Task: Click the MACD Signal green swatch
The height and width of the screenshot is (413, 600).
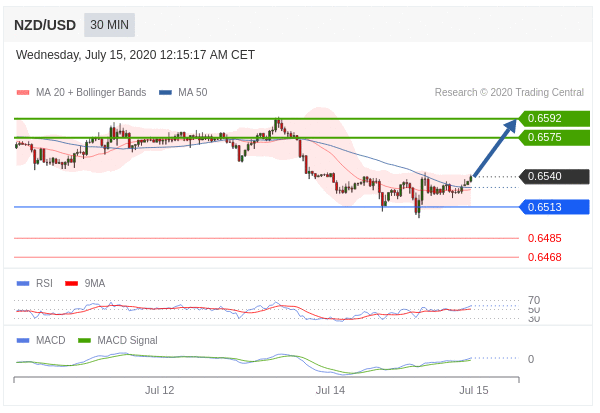Action: (84, 341)
